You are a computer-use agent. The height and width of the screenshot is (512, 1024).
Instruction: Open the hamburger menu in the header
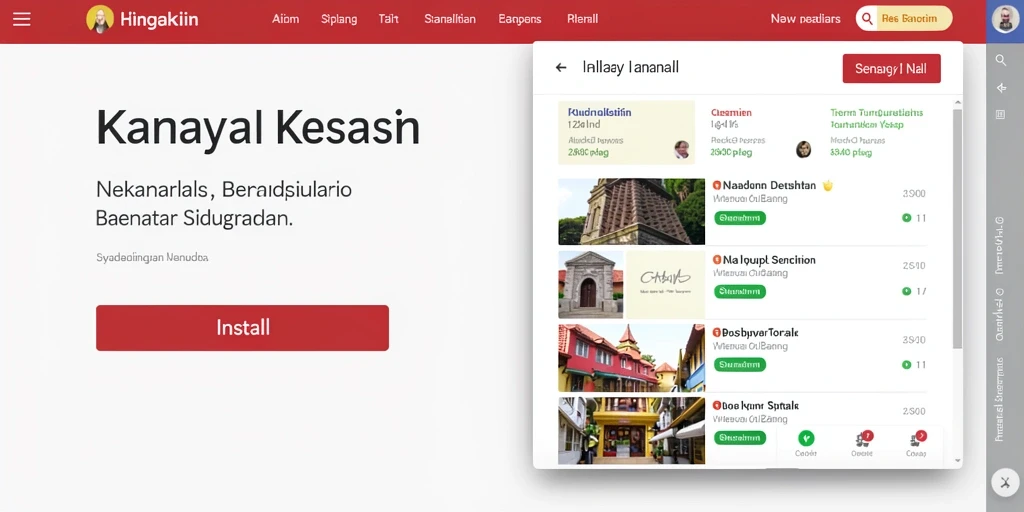click(x=22, y=19)
